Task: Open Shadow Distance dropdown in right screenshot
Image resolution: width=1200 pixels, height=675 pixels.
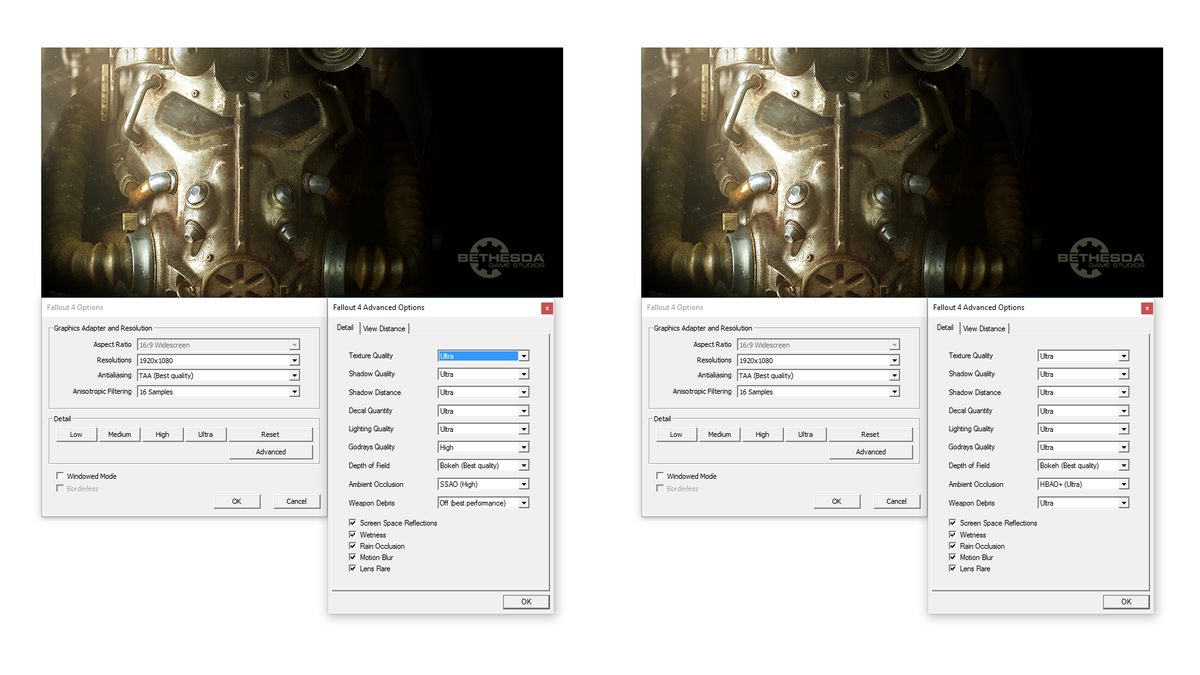Action: tap(1083, 392)
